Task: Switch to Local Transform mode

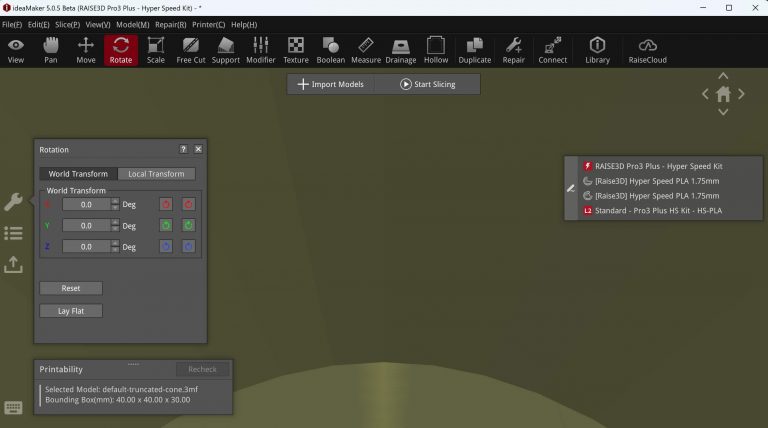Action: [x=156, y=174]
